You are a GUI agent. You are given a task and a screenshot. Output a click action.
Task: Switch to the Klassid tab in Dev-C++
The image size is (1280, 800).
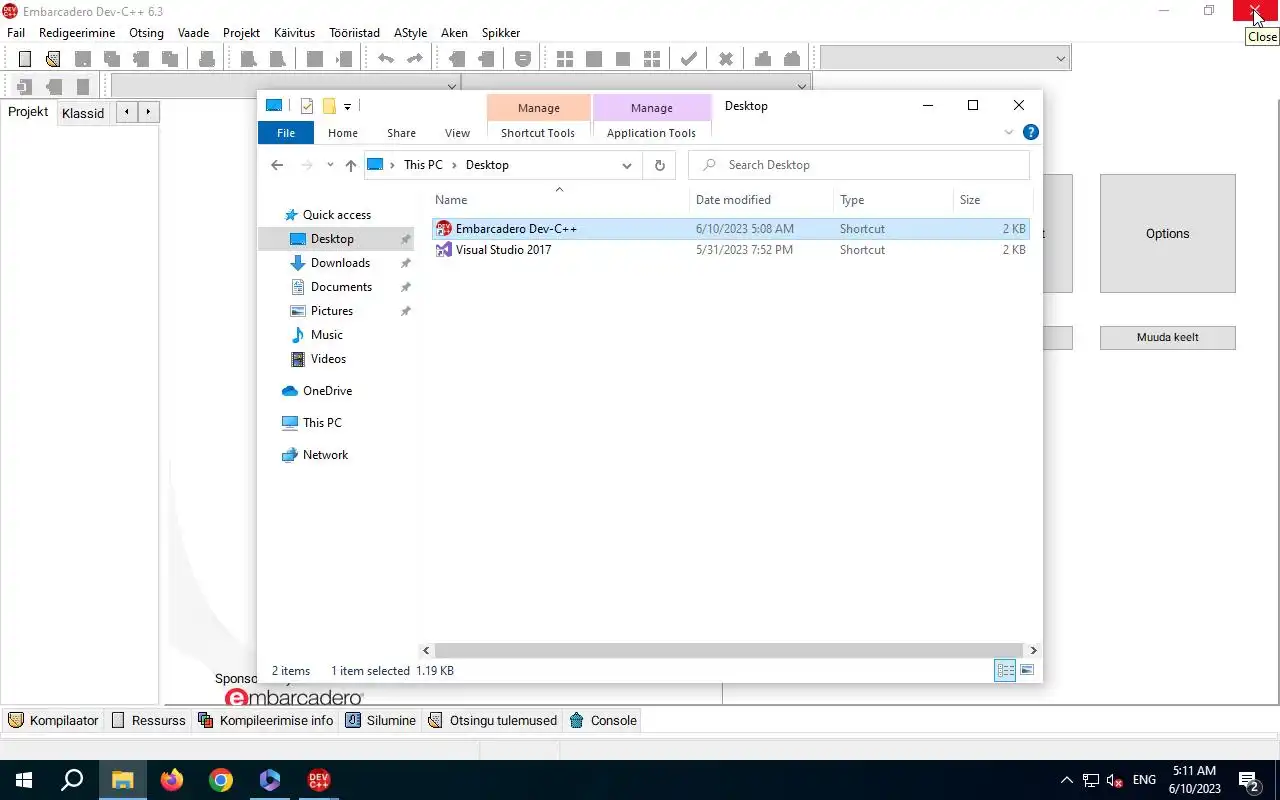tap(83, 113)
